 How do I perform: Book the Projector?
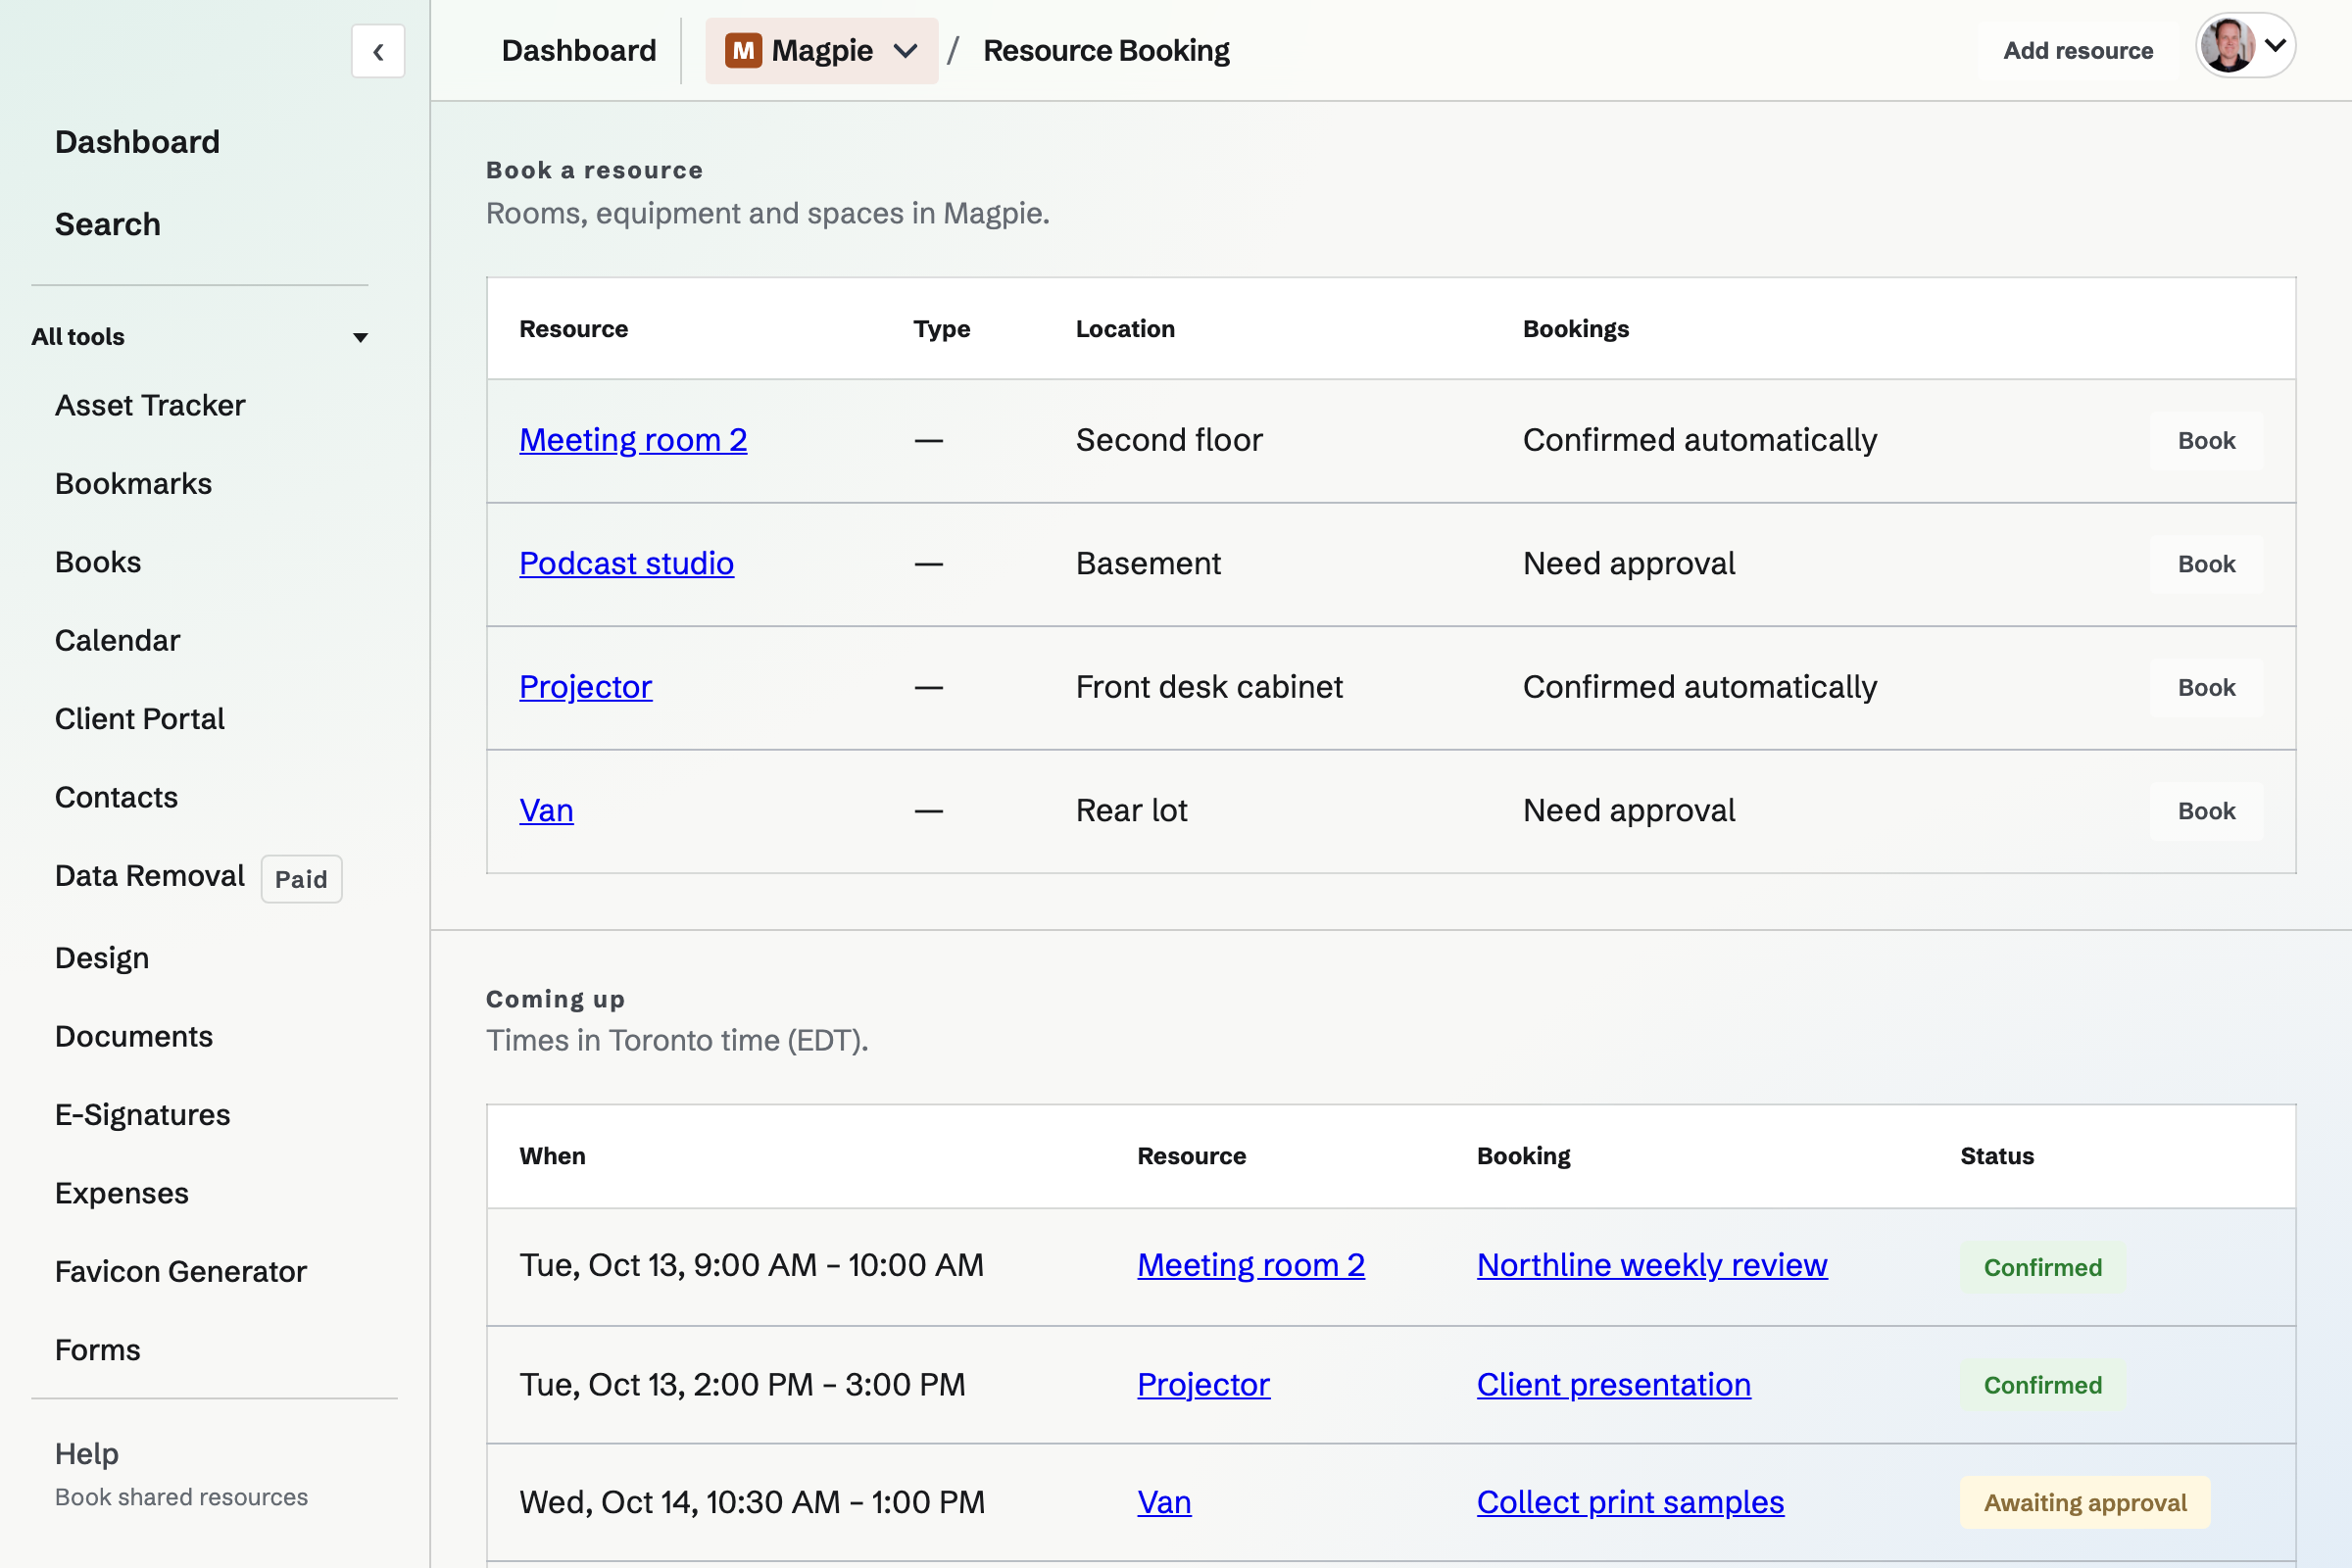coord(2206,688)
